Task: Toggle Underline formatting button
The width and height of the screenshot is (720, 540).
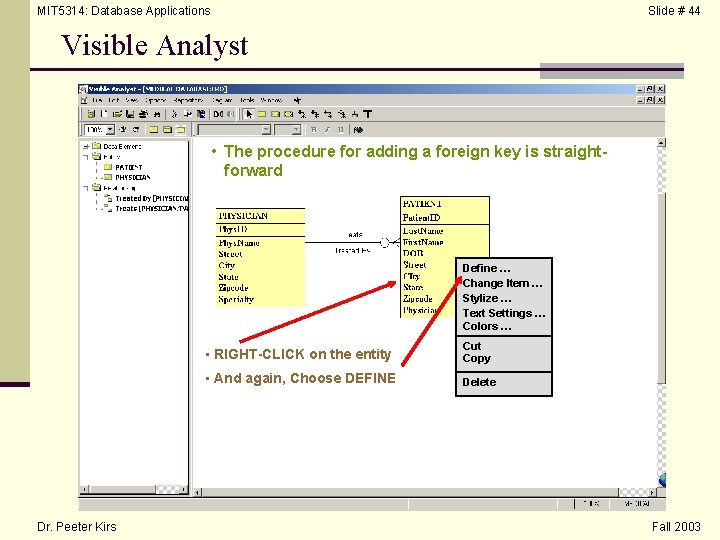Action: click(x=341, y=129)
